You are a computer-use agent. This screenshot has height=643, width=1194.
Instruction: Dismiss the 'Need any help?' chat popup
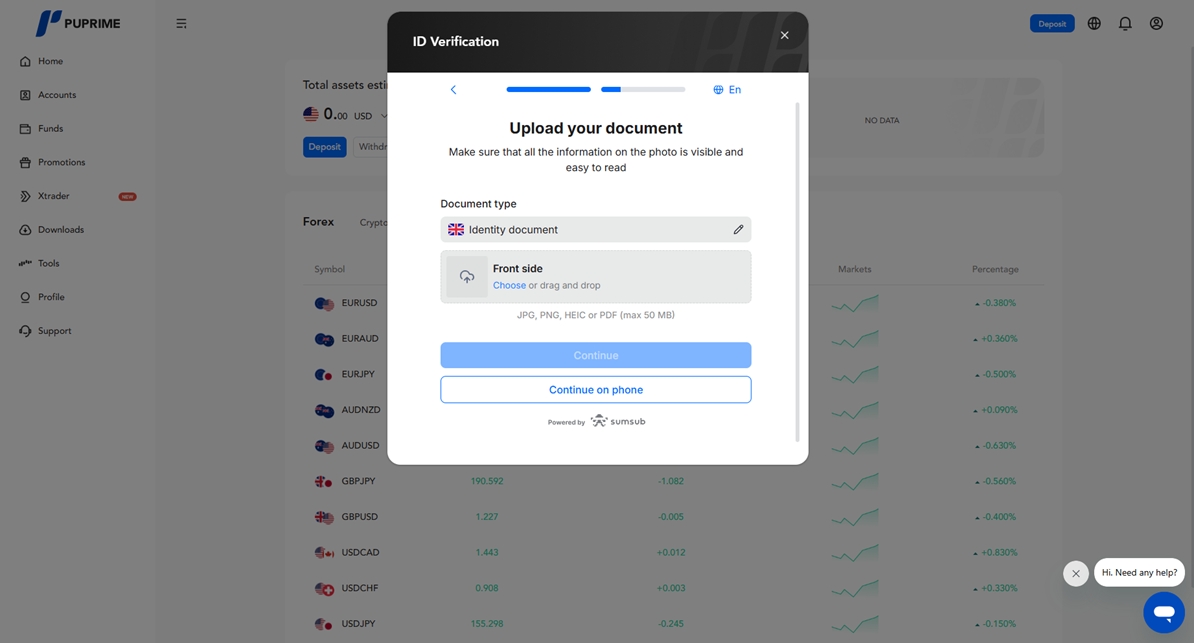[1075, 573]
